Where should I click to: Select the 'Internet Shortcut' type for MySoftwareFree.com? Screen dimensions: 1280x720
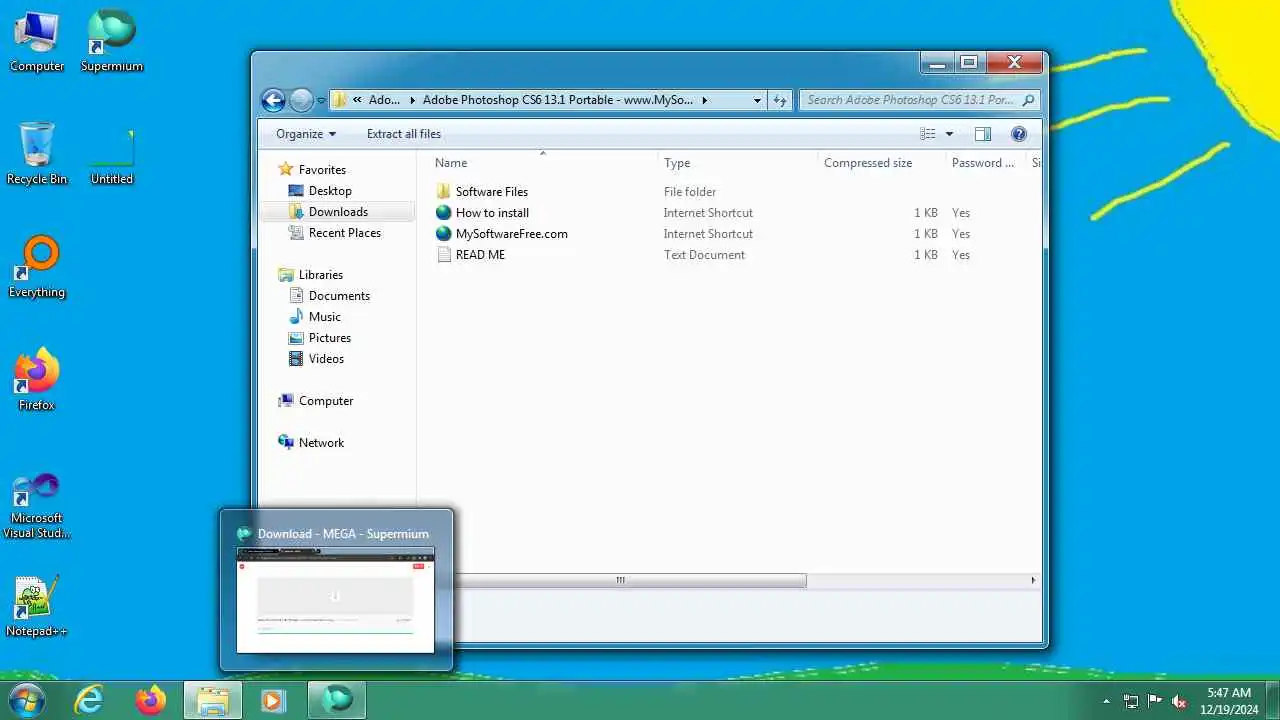click(708, 234)
